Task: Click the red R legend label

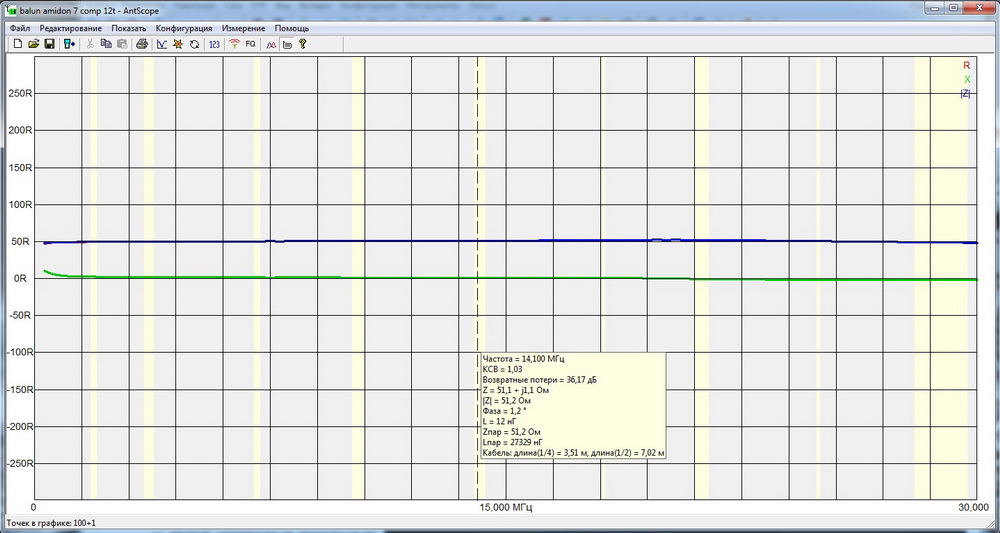Action: 966,65
